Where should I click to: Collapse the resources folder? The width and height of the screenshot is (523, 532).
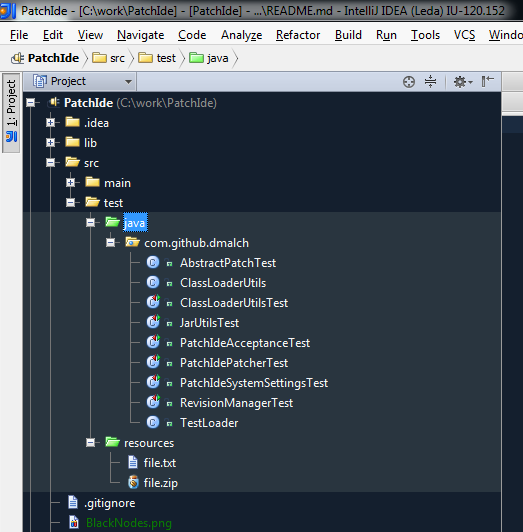click(91, 443)
